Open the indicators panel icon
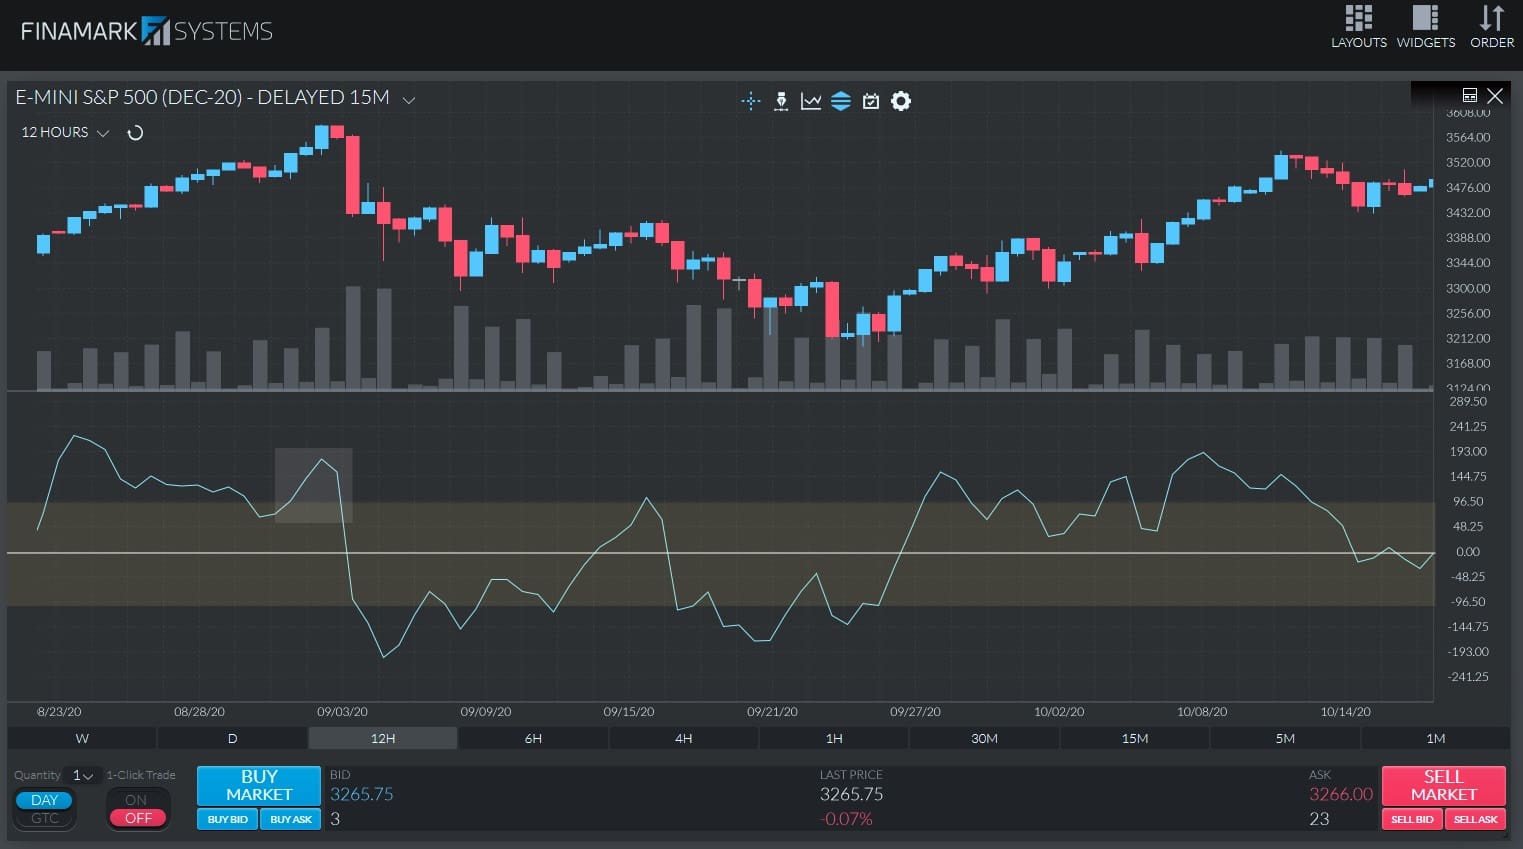This screenshot has height=849, width=1523. (811, 100)
